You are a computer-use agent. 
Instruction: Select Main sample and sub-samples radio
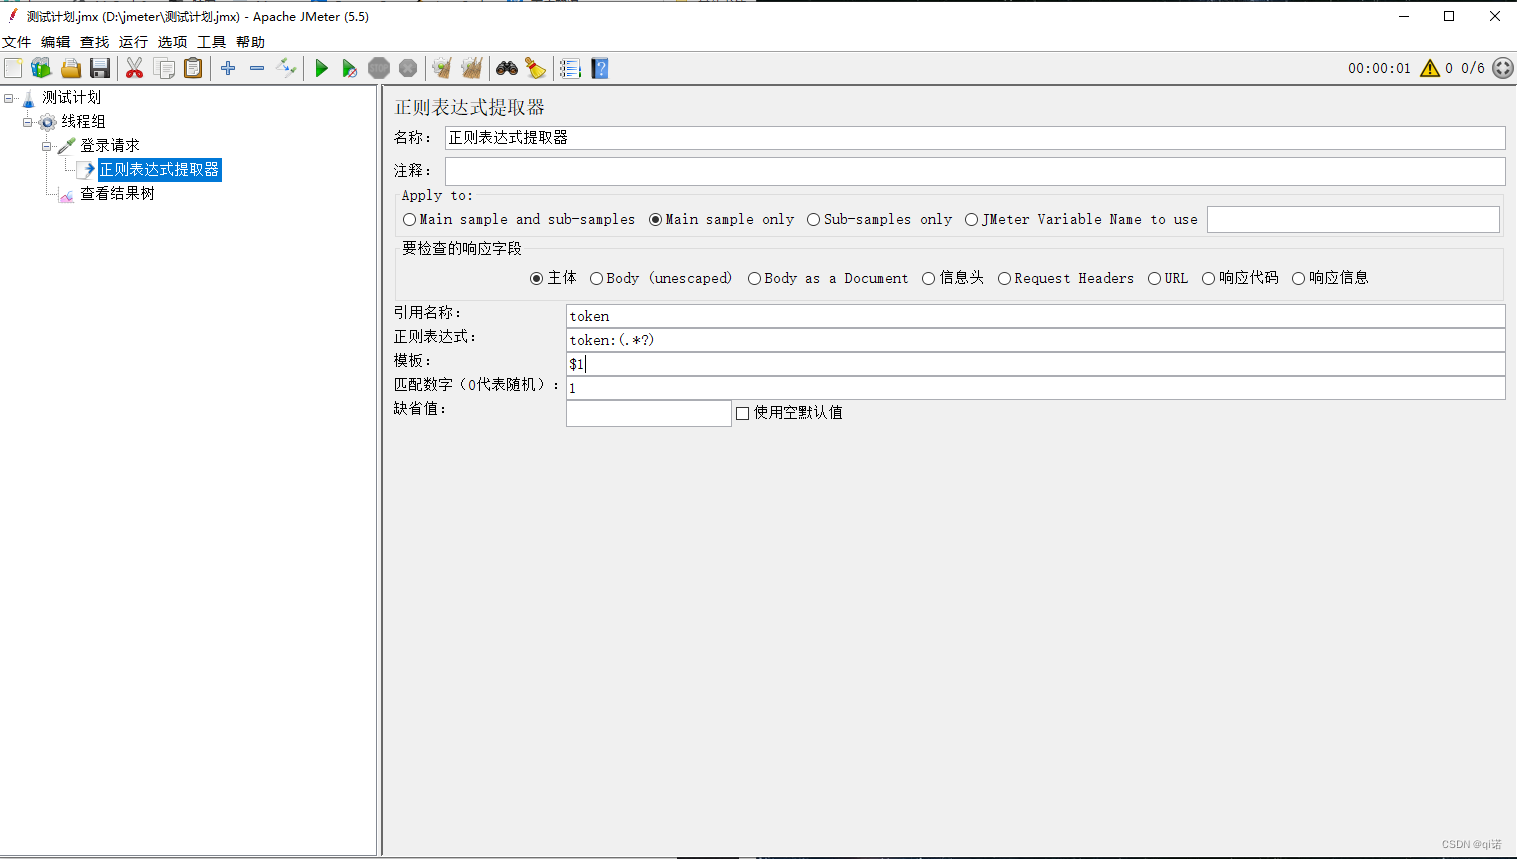pyautogui.click(x=409, y=219)
